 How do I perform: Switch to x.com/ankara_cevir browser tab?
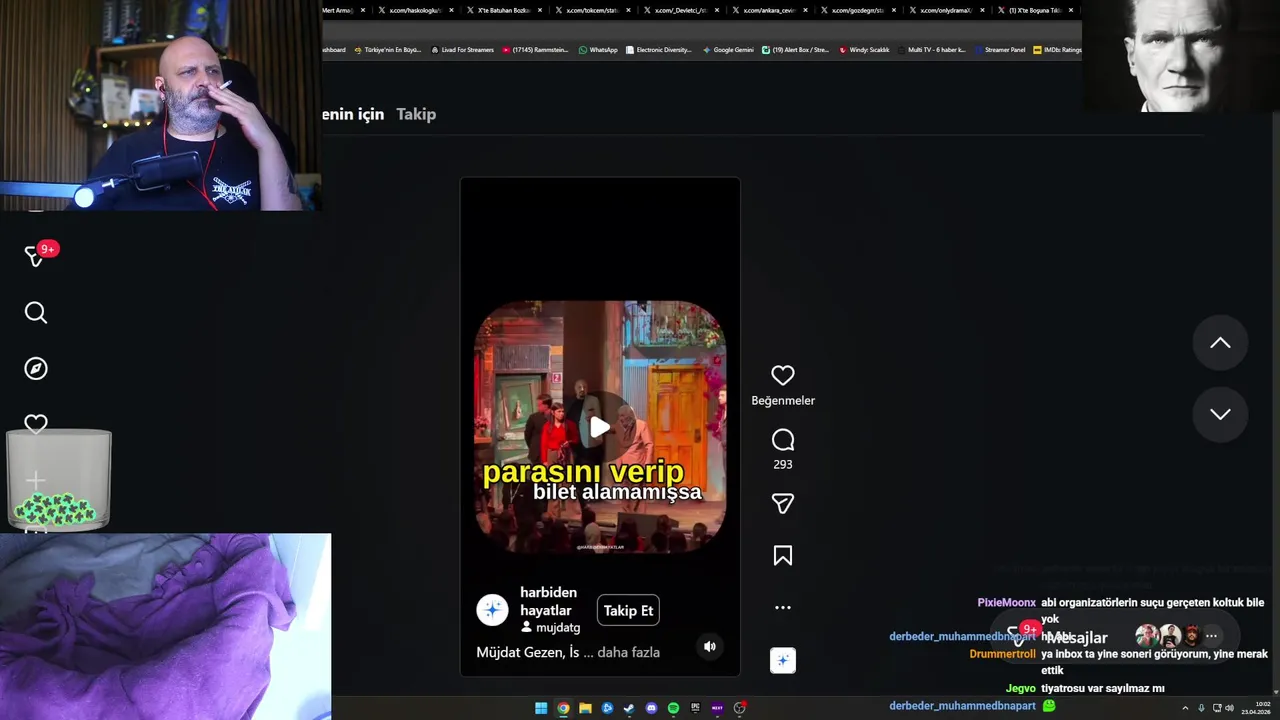pos(768,10)
